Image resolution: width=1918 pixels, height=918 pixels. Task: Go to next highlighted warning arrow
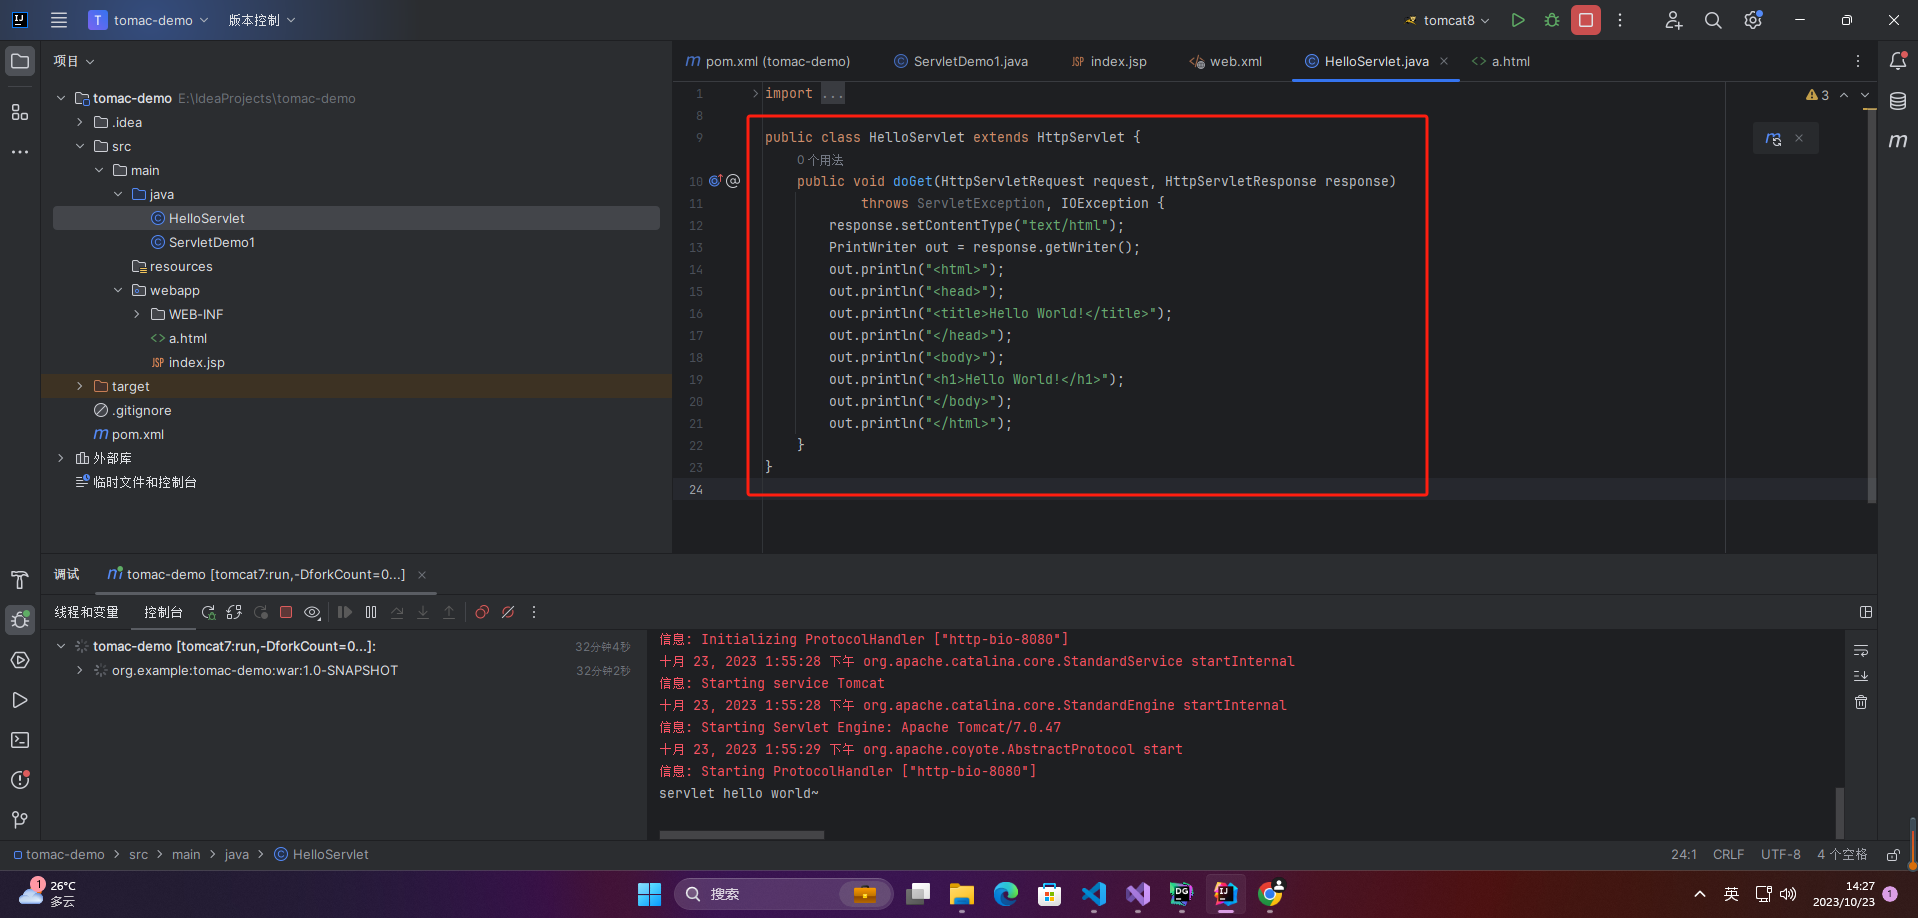click(x=1865, y=95)
